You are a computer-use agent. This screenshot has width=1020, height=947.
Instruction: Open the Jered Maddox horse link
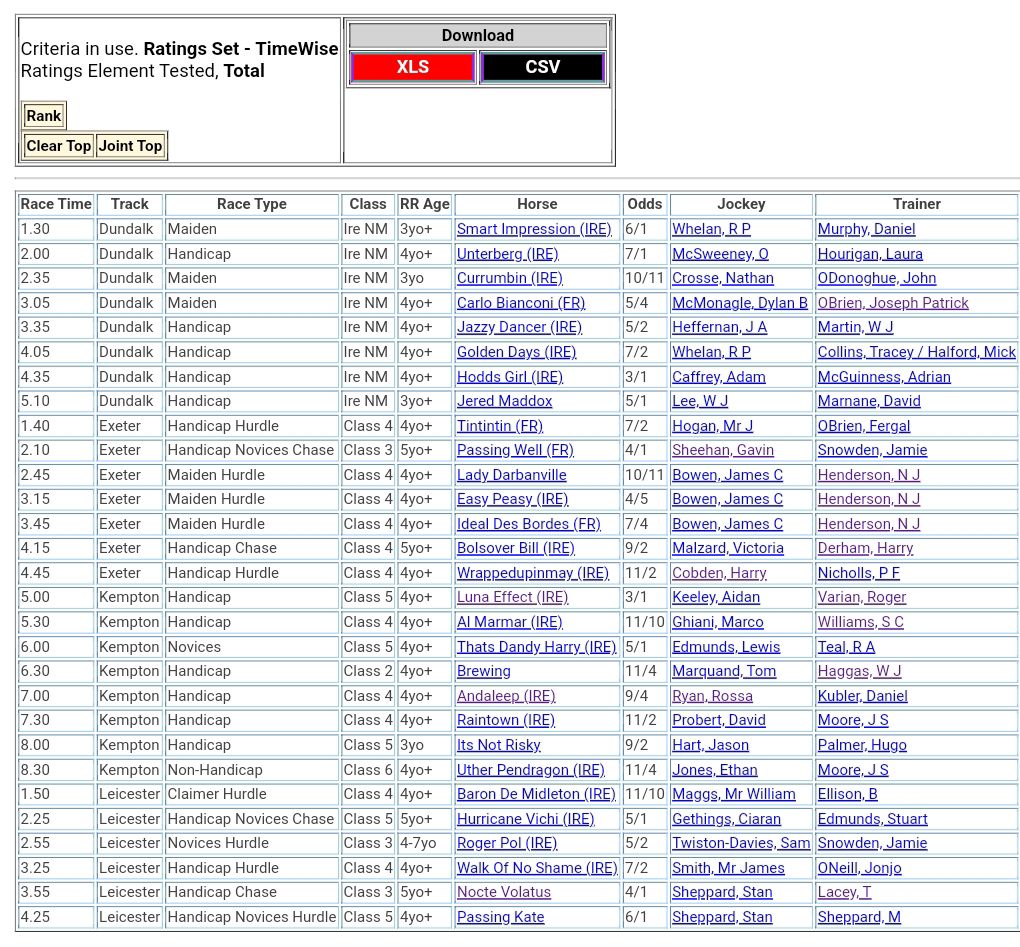(x=504, y=401)
